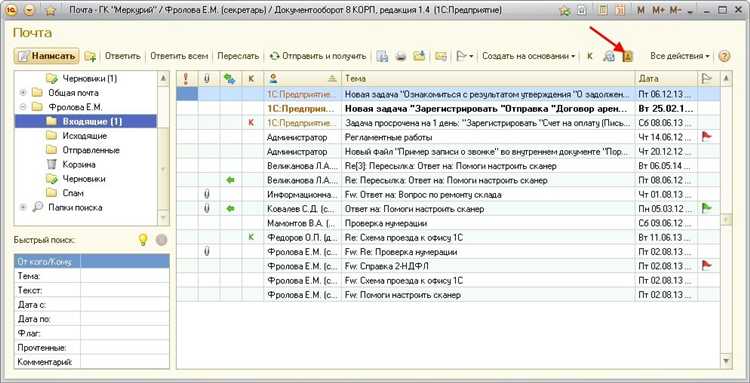Click the Тема search field
The height and width of the screenshot is (383, 750).
coord(124,276)
